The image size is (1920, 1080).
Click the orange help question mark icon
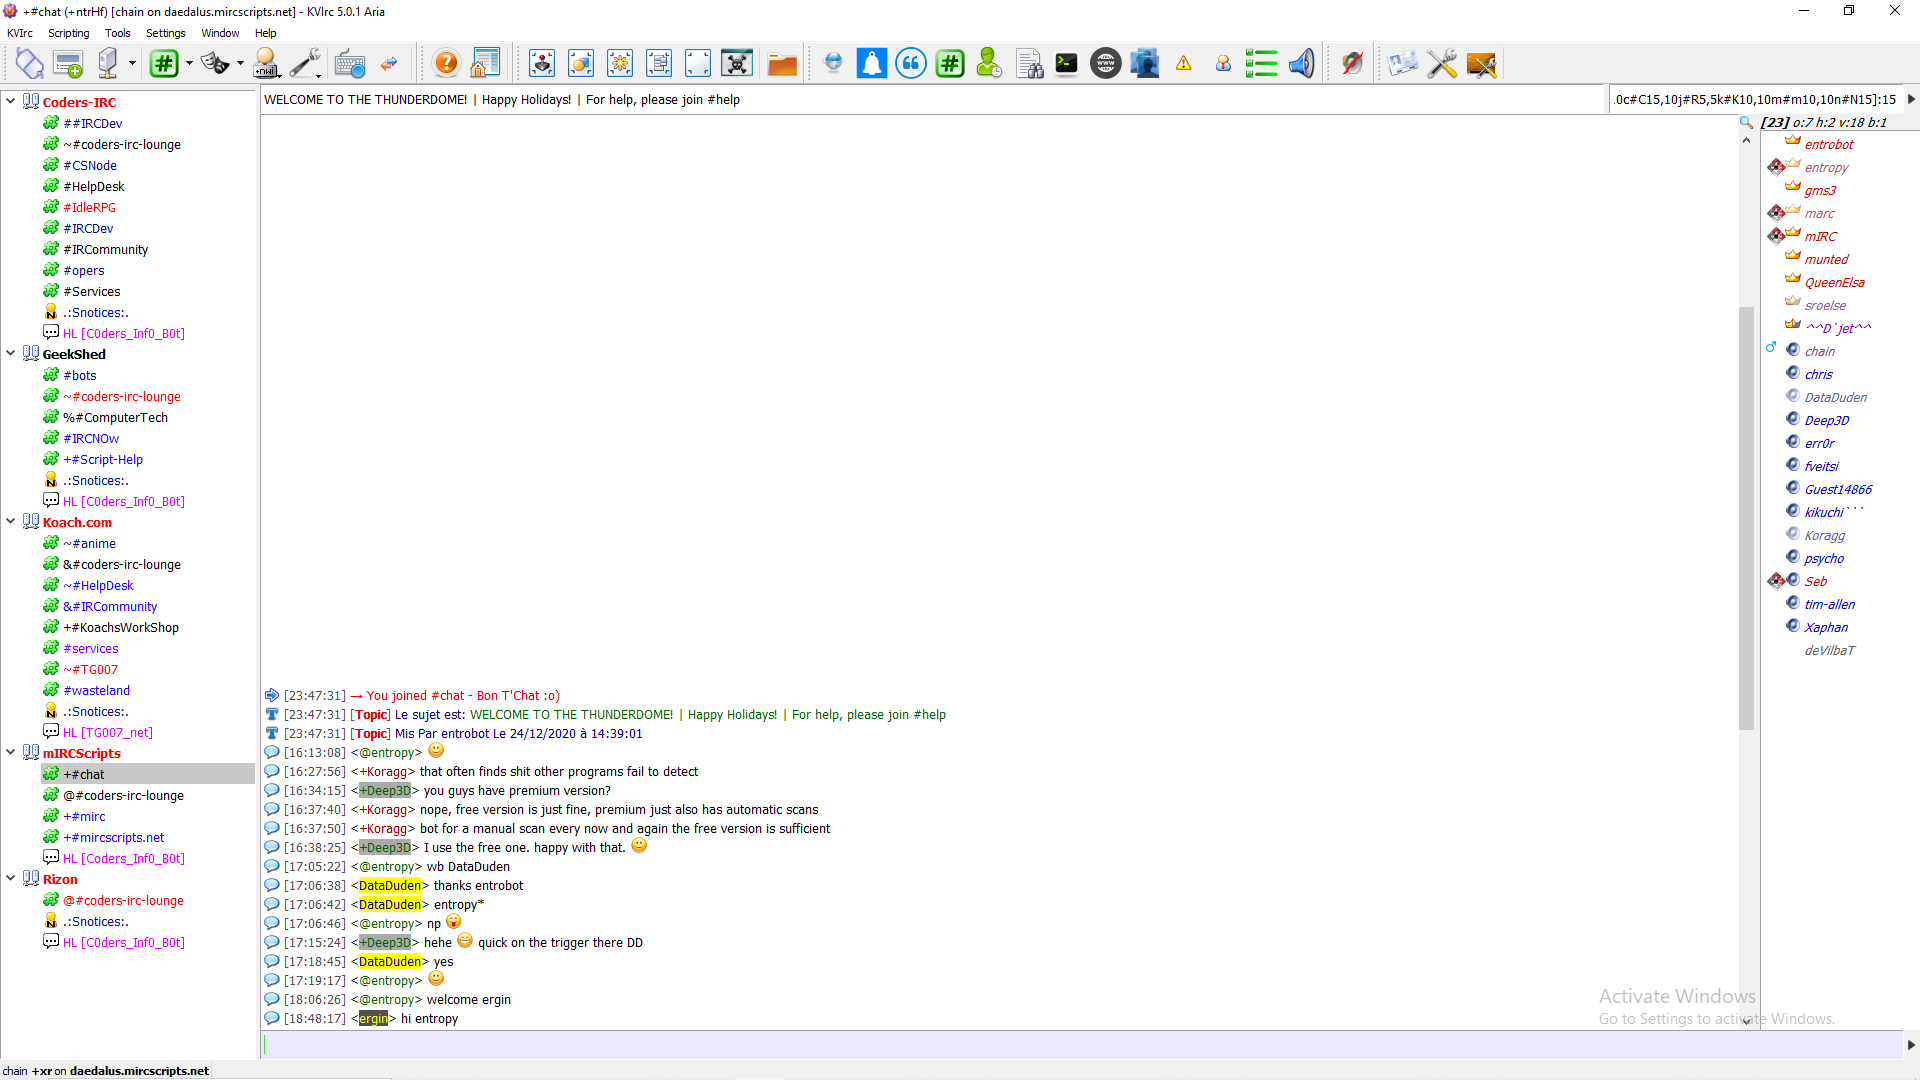tap(446, 64)
